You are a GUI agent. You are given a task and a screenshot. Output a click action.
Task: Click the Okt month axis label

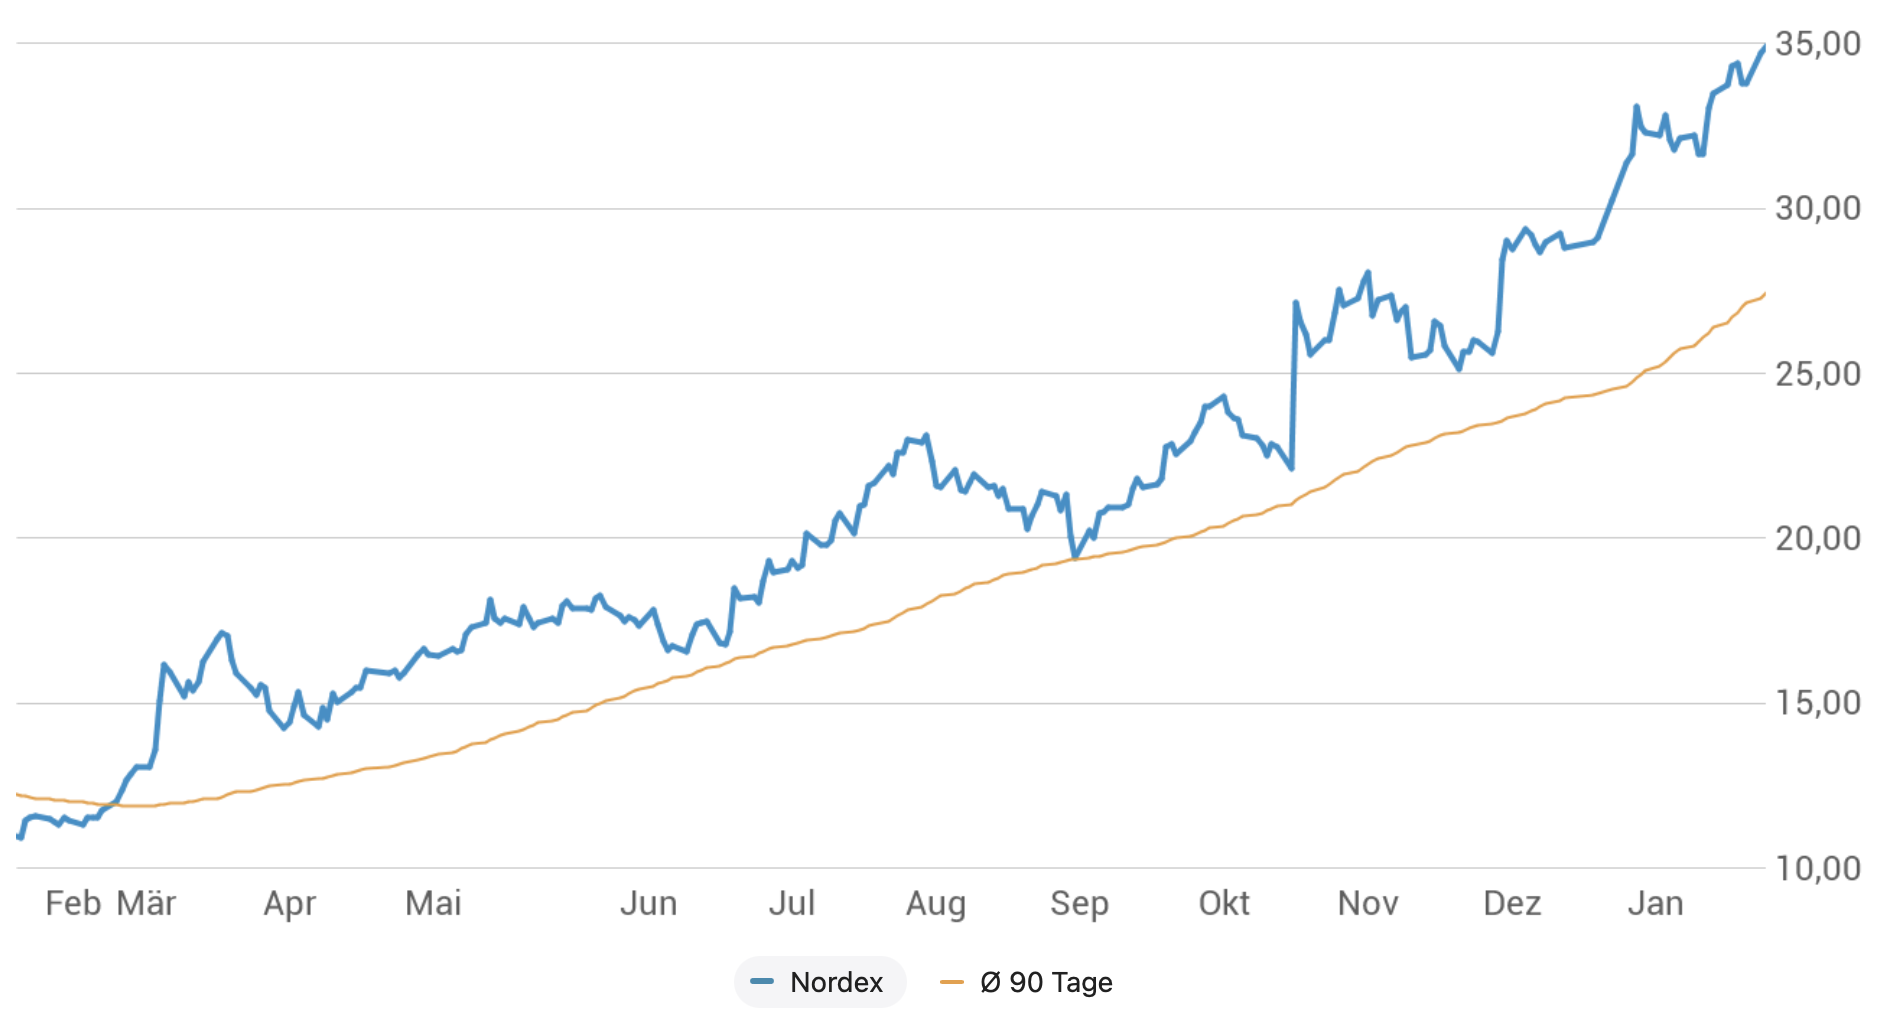tap(1224, 903)
